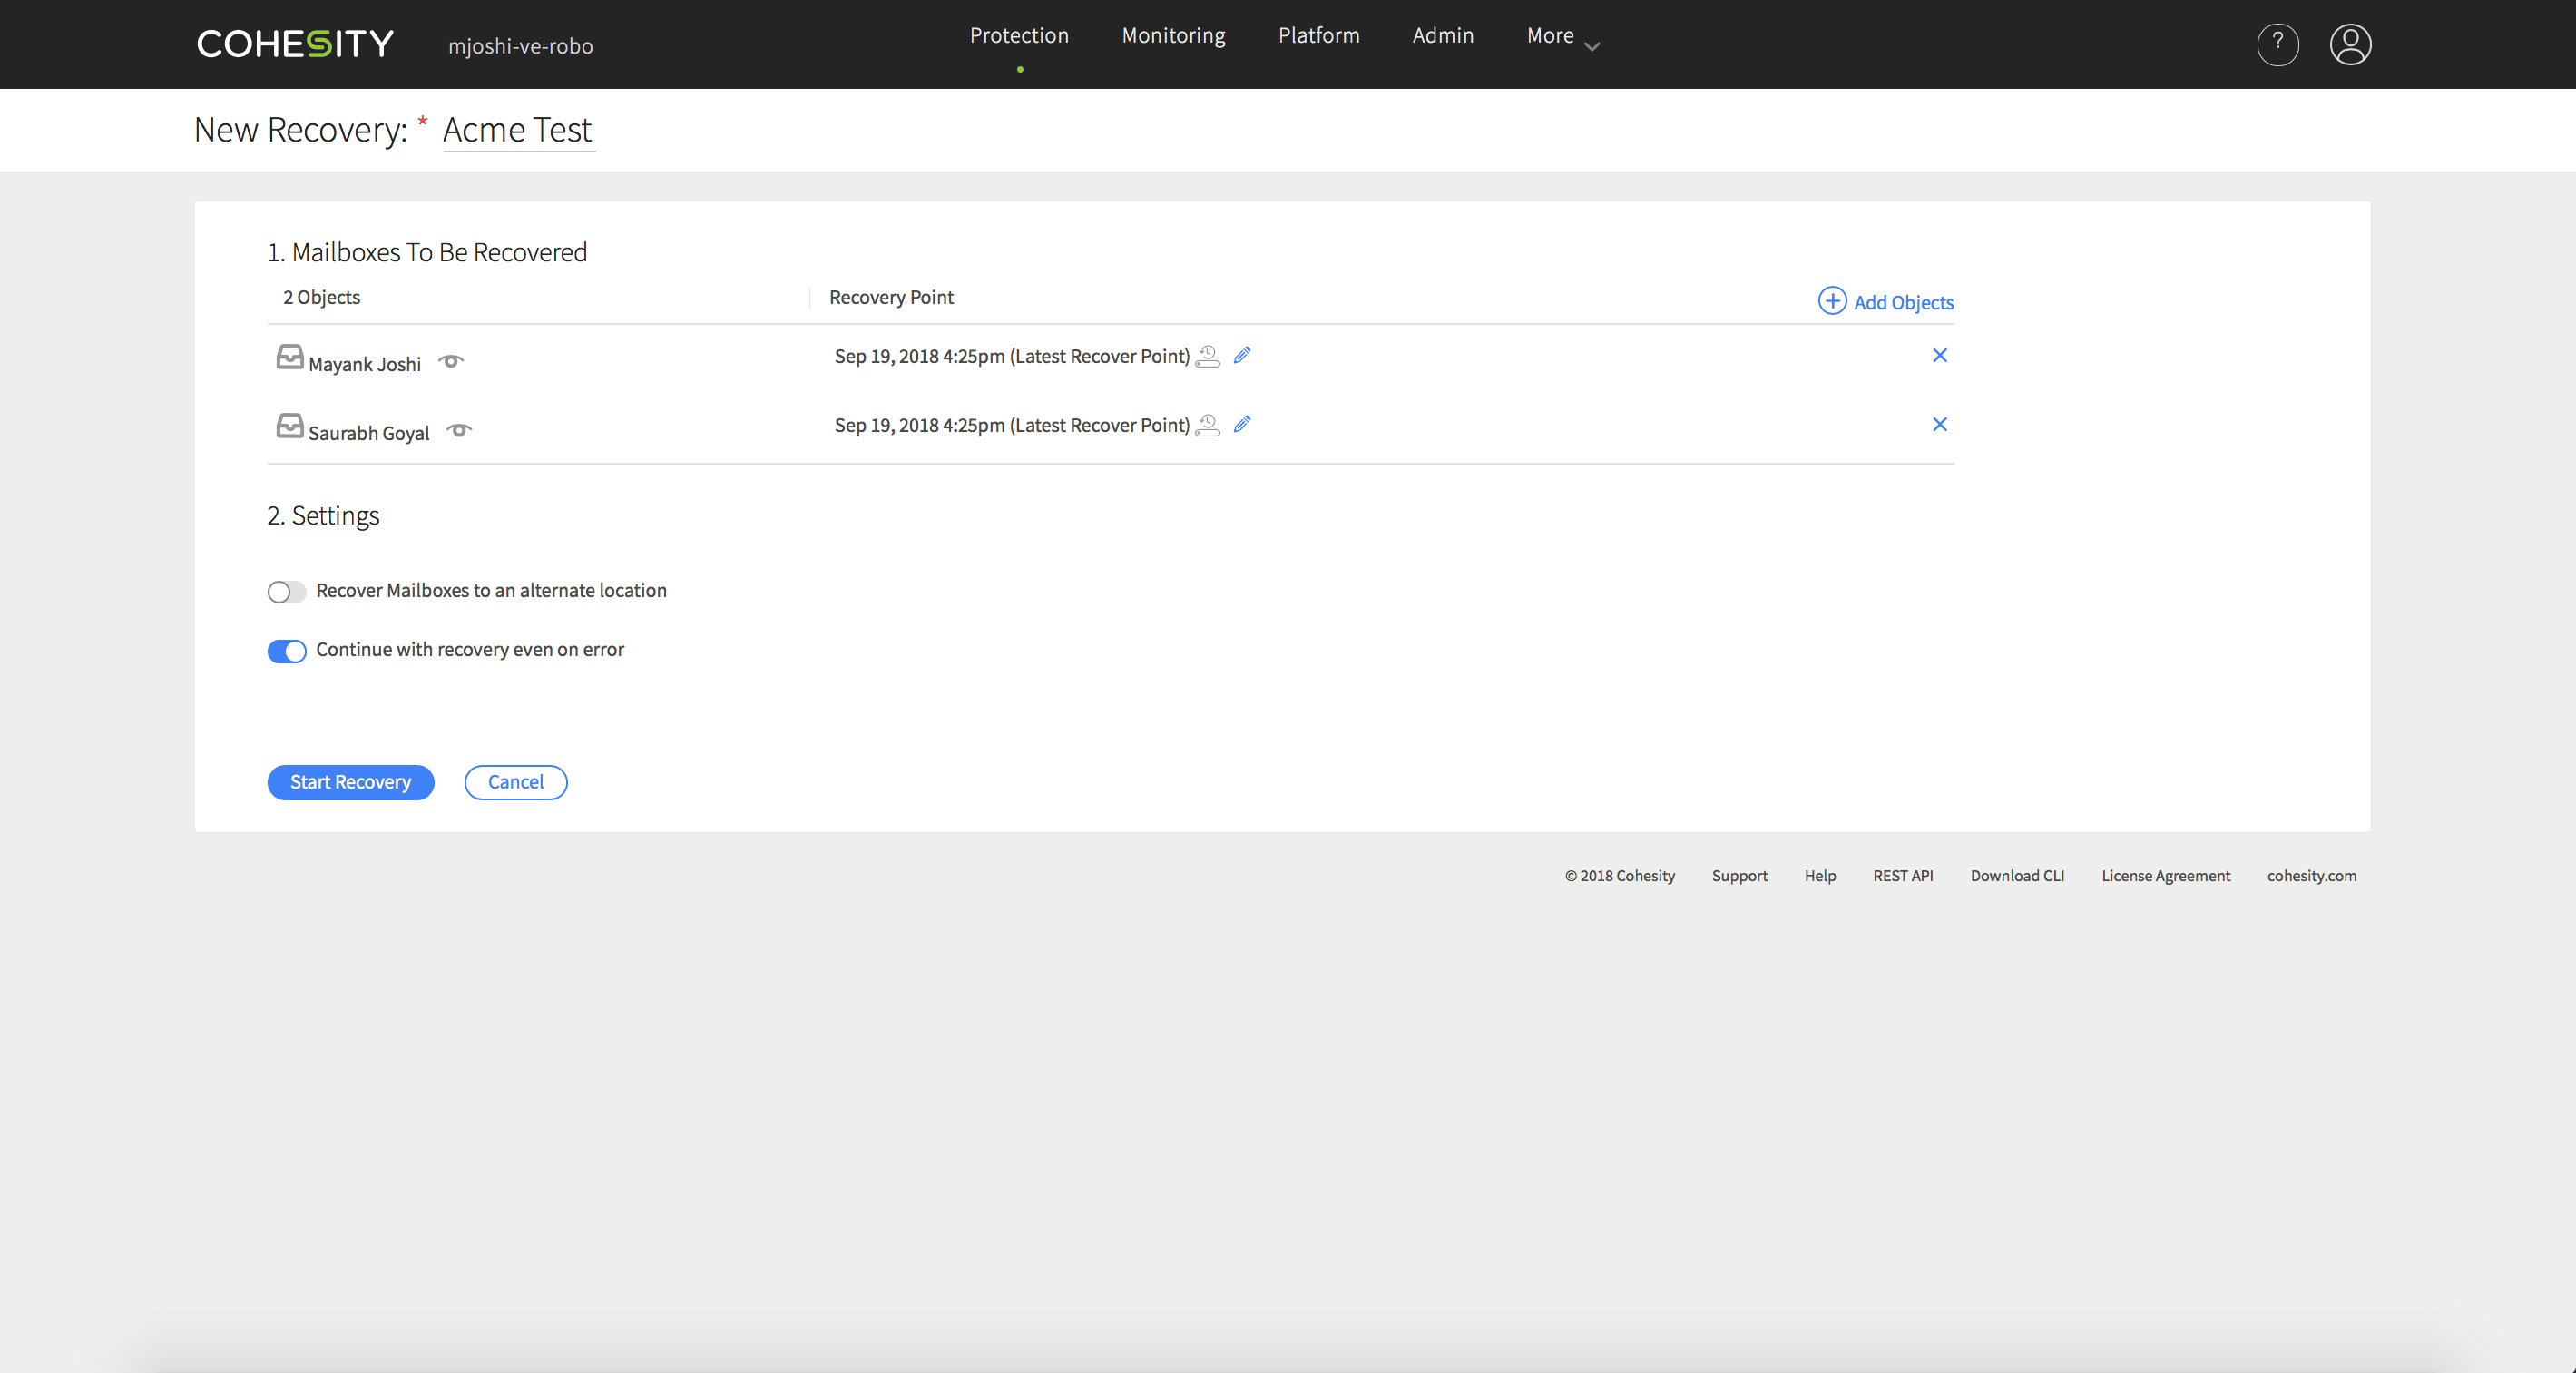
Task: Open the Platform menu
Action: click(x=1318, y=36)
